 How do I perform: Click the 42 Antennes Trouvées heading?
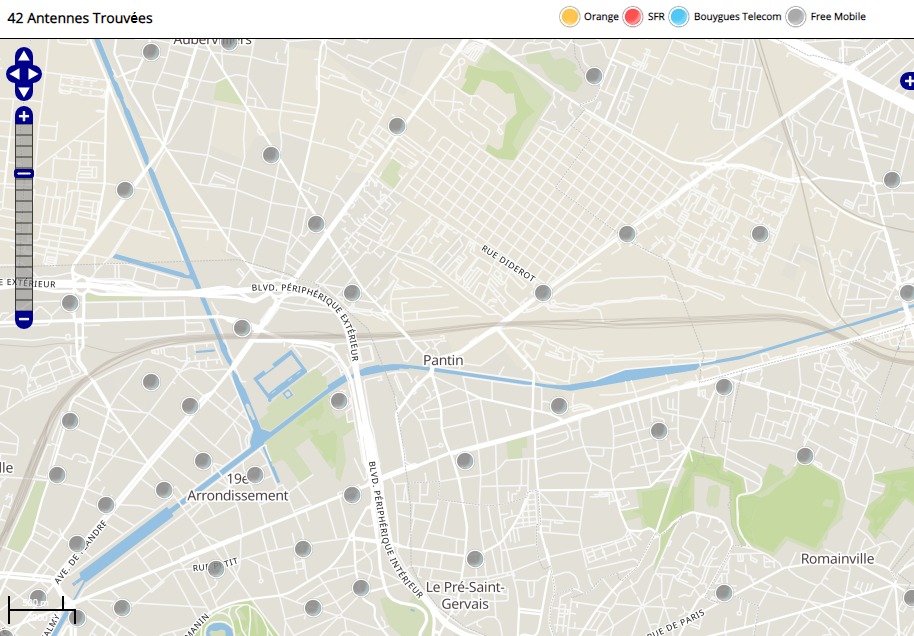click(80, 17)
